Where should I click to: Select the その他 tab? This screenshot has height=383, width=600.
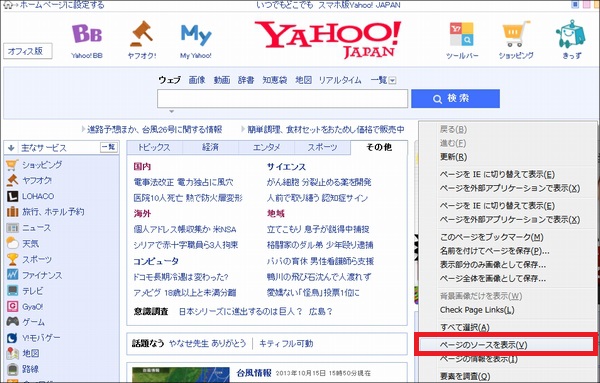tap(379, 147)
